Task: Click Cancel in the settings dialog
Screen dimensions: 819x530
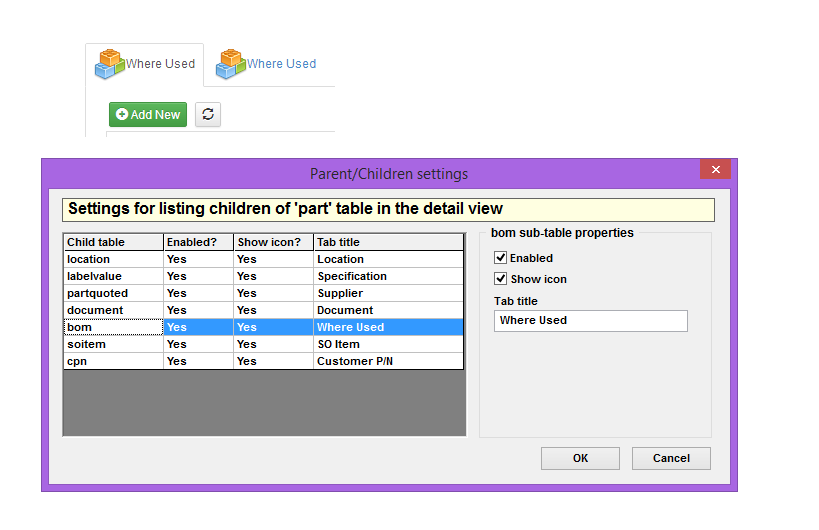Action: click(x=671, y=458)
